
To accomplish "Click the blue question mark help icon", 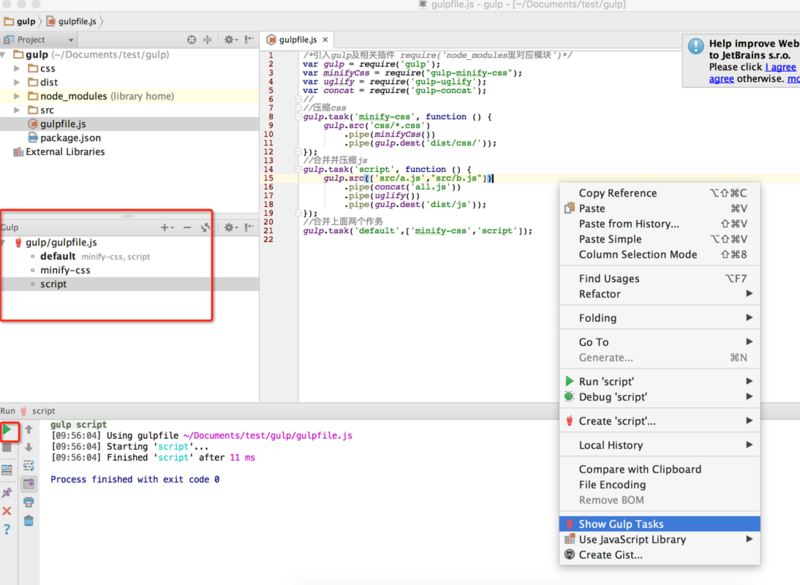I will click(x=7, y=529).
